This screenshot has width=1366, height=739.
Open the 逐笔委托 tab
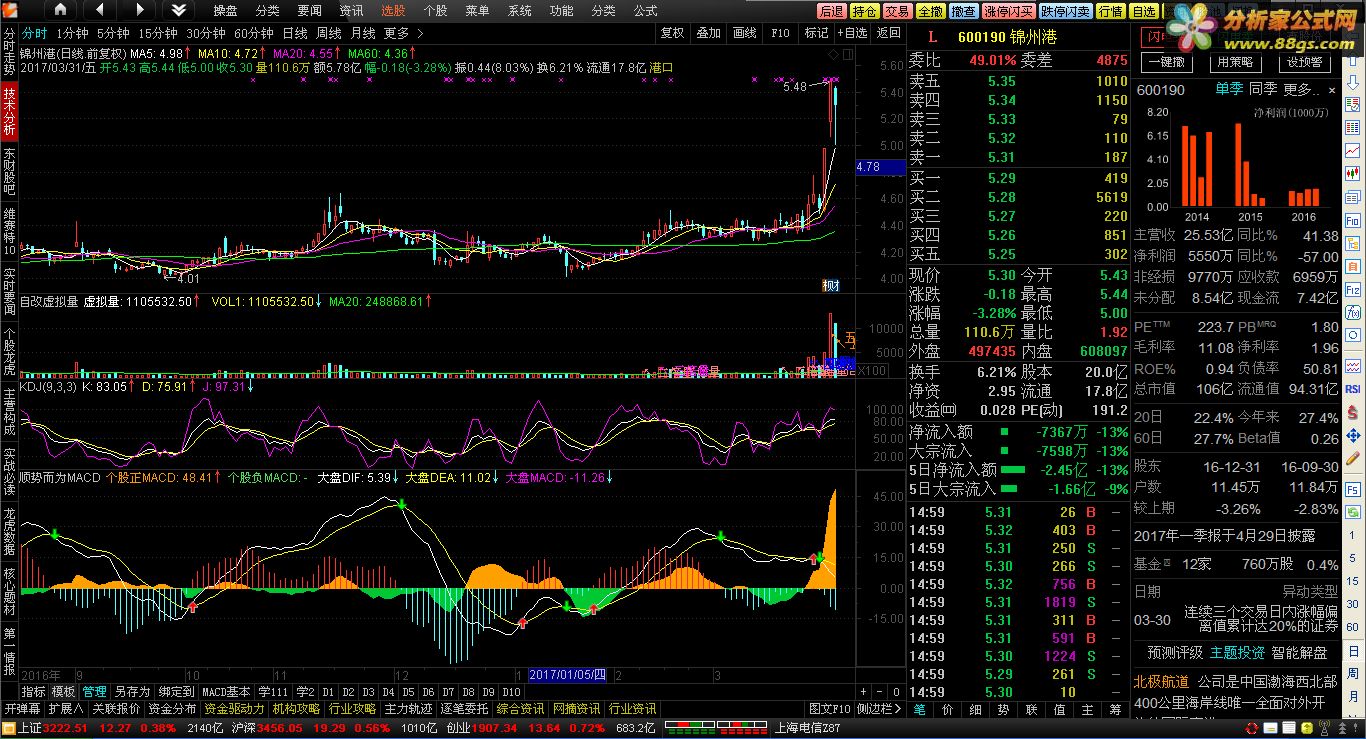point(464,708)
